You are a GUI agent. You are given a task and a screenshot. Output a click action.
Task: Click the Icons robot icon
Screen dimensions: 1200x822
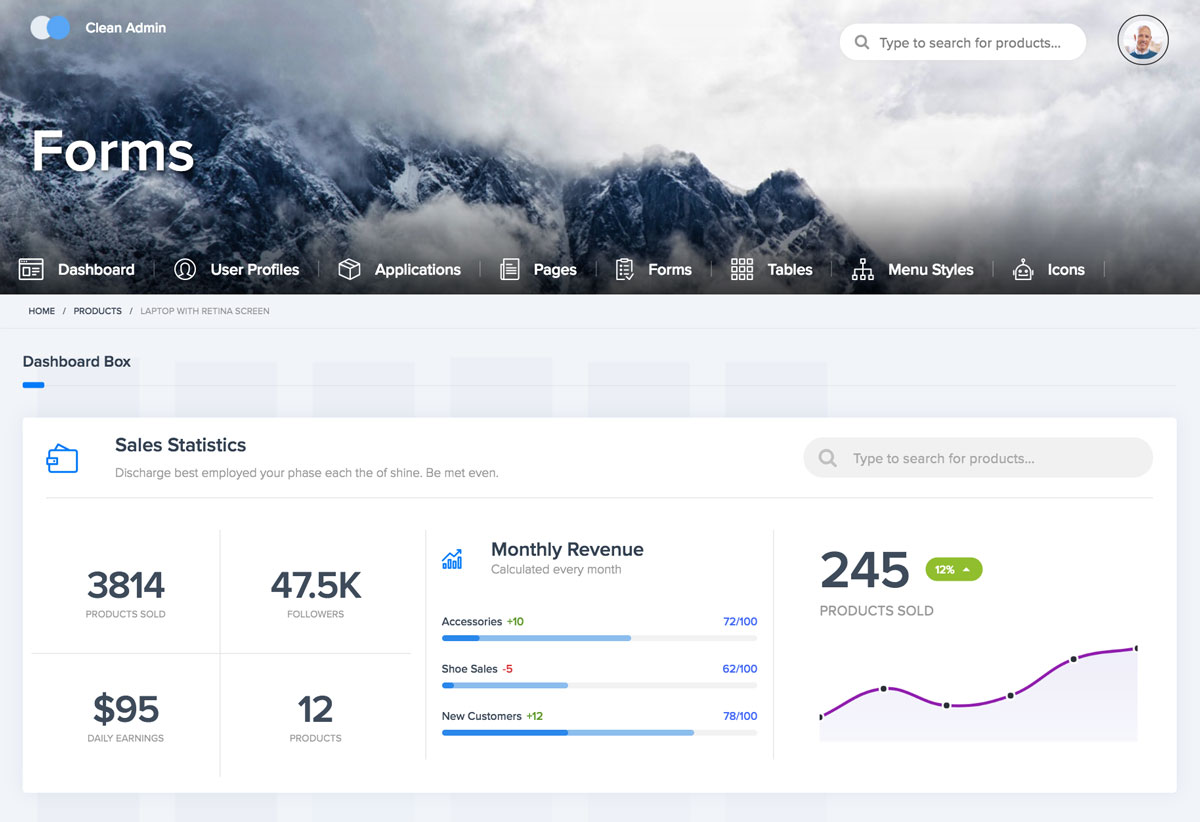click(x=1022, y=269)
